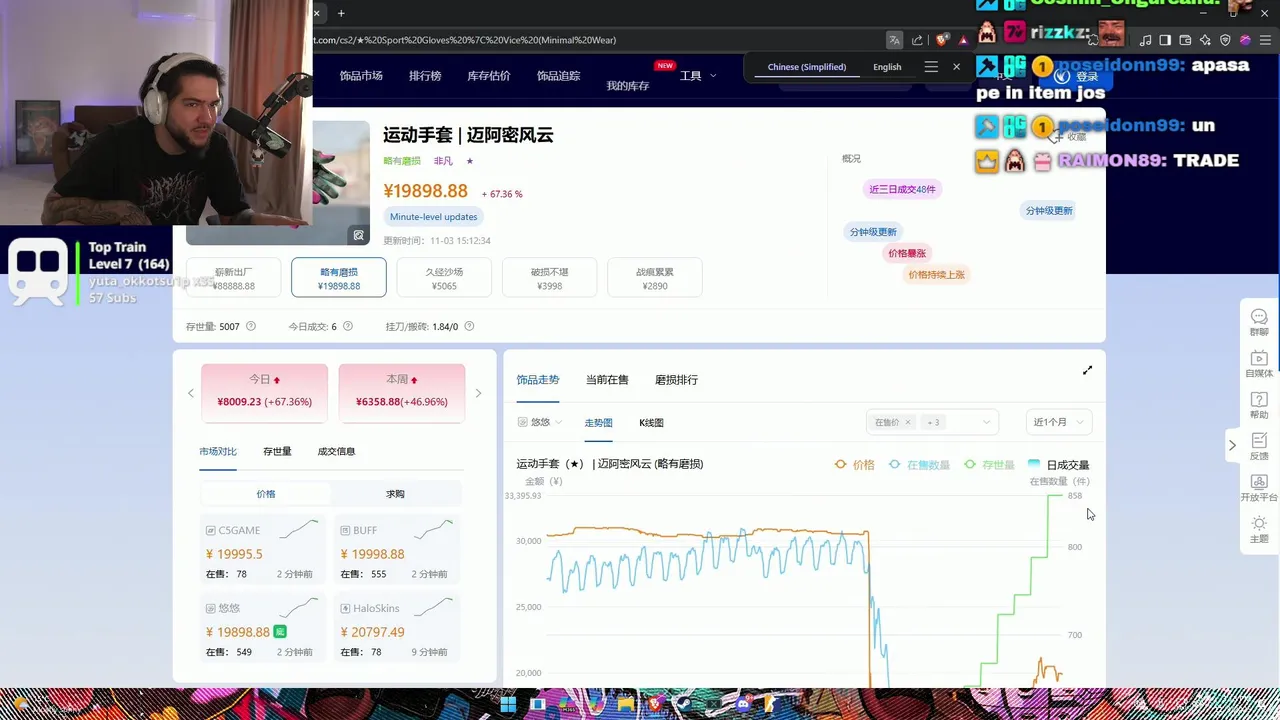Click the image zoom icon on item thumbnail

pyautogui.click(x=358, y=235)
